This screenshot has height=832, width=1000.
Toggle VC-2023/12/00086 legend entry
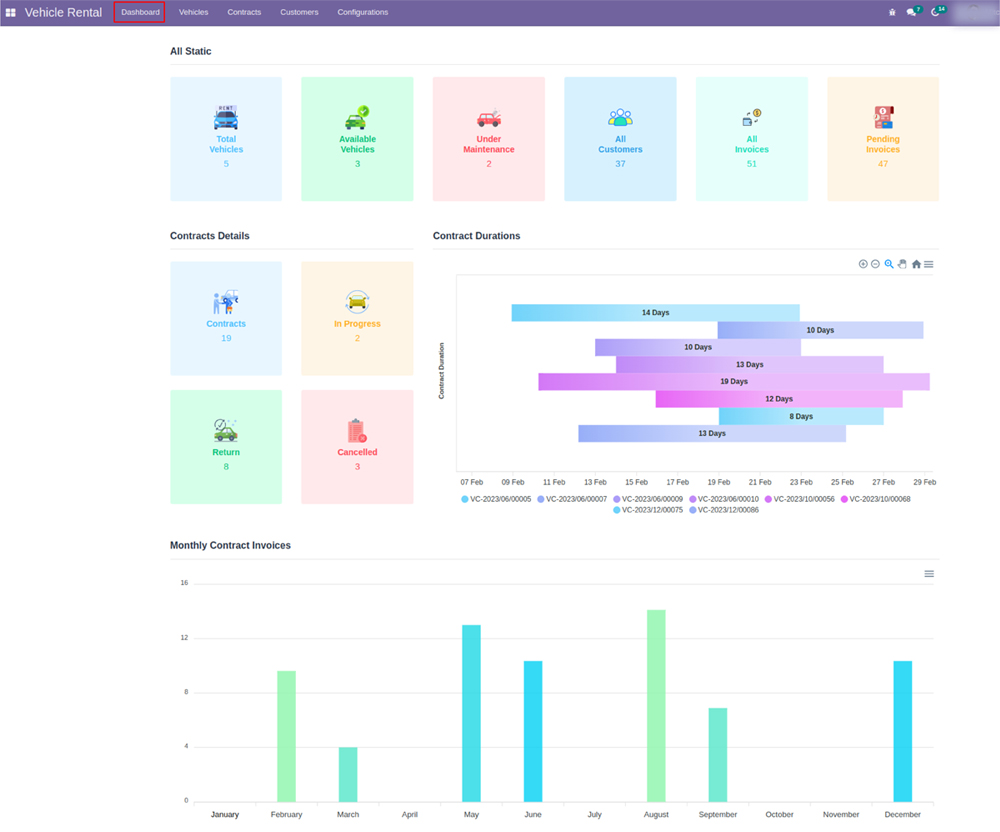point(724,510)
